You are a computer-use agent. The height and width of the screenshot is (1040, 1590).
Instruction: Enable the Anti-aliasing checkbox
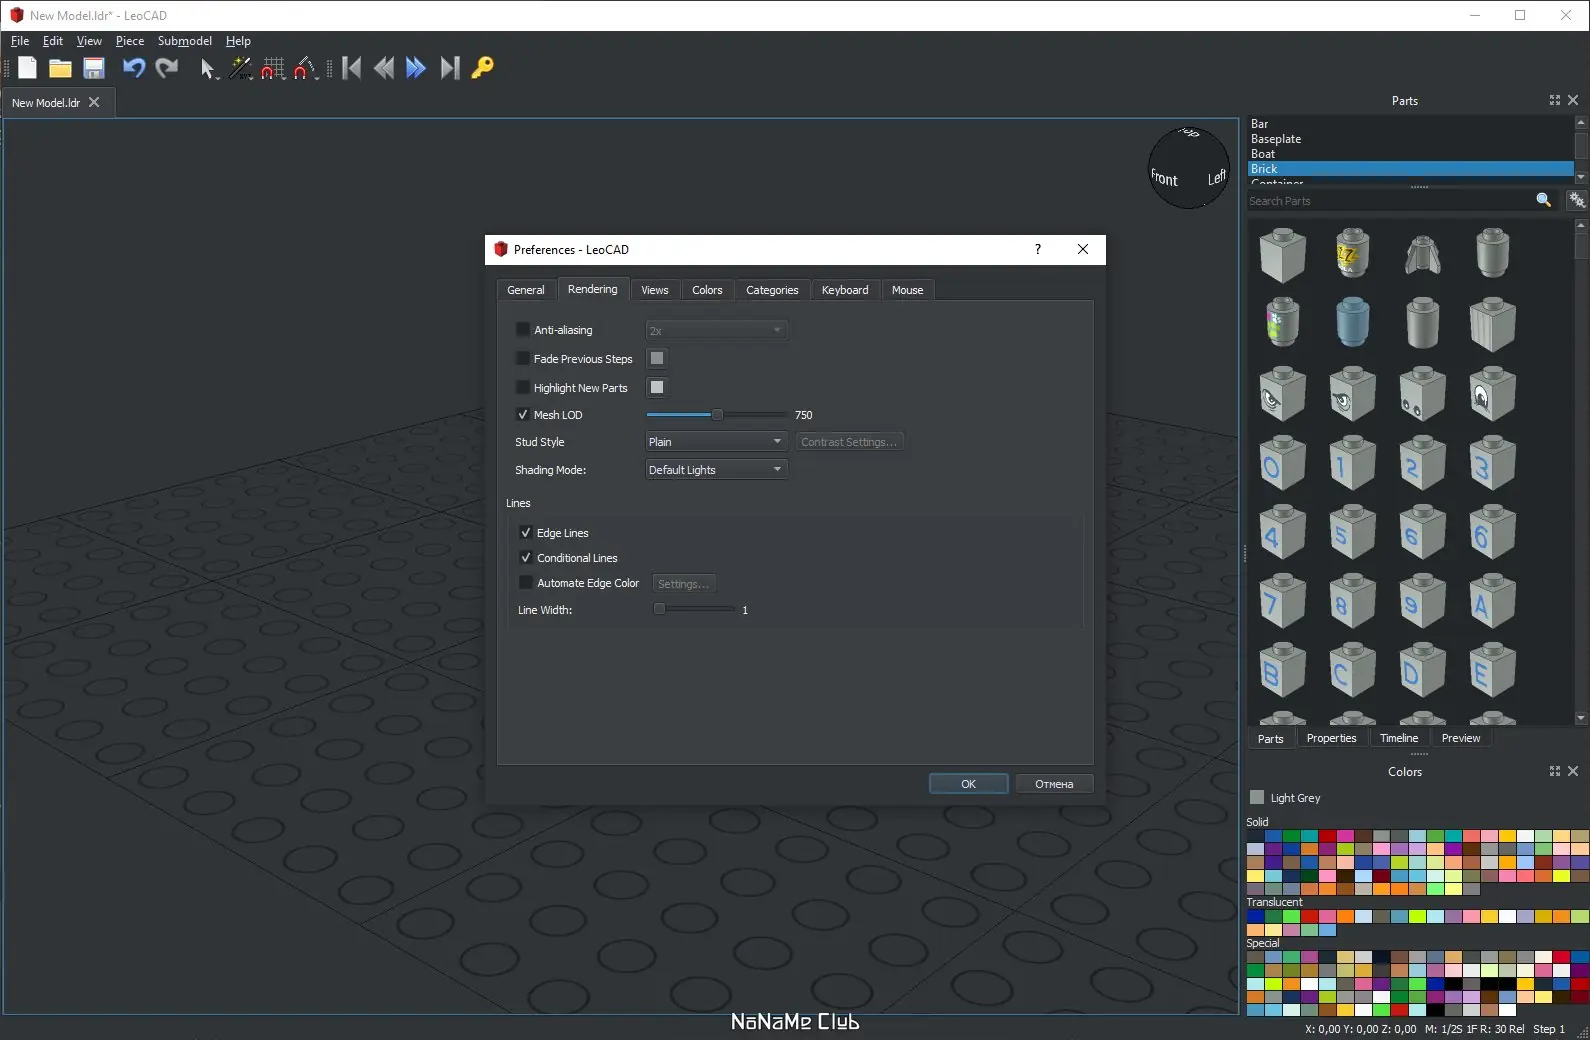522,330
